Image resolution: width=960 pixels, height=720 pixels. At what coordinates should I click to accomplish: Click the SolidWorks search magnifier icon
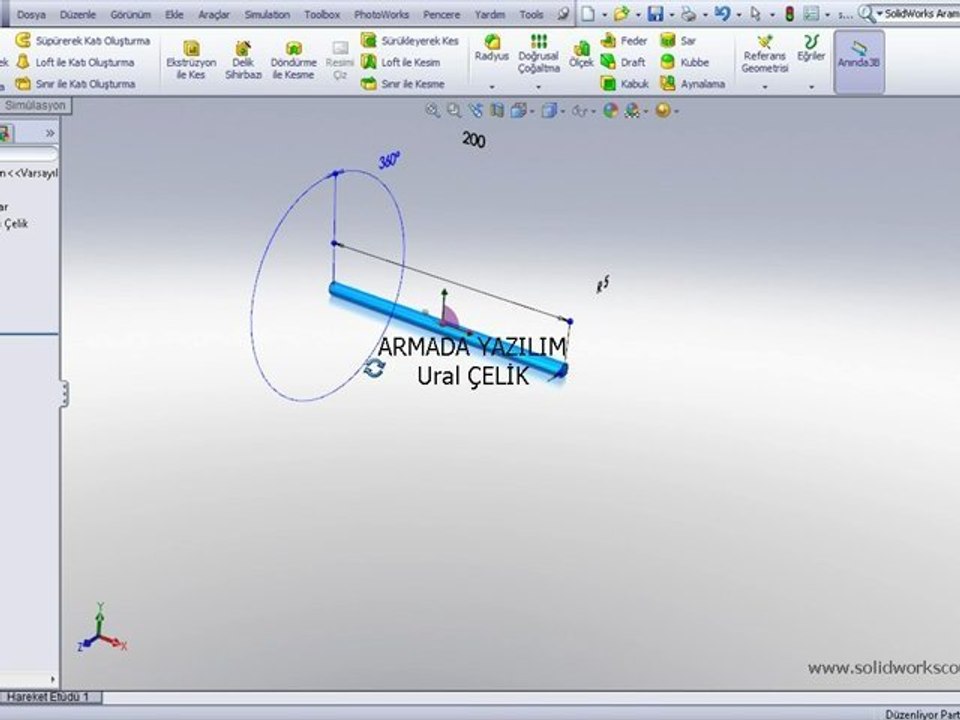pyautogui.click(x=866, y=13)
